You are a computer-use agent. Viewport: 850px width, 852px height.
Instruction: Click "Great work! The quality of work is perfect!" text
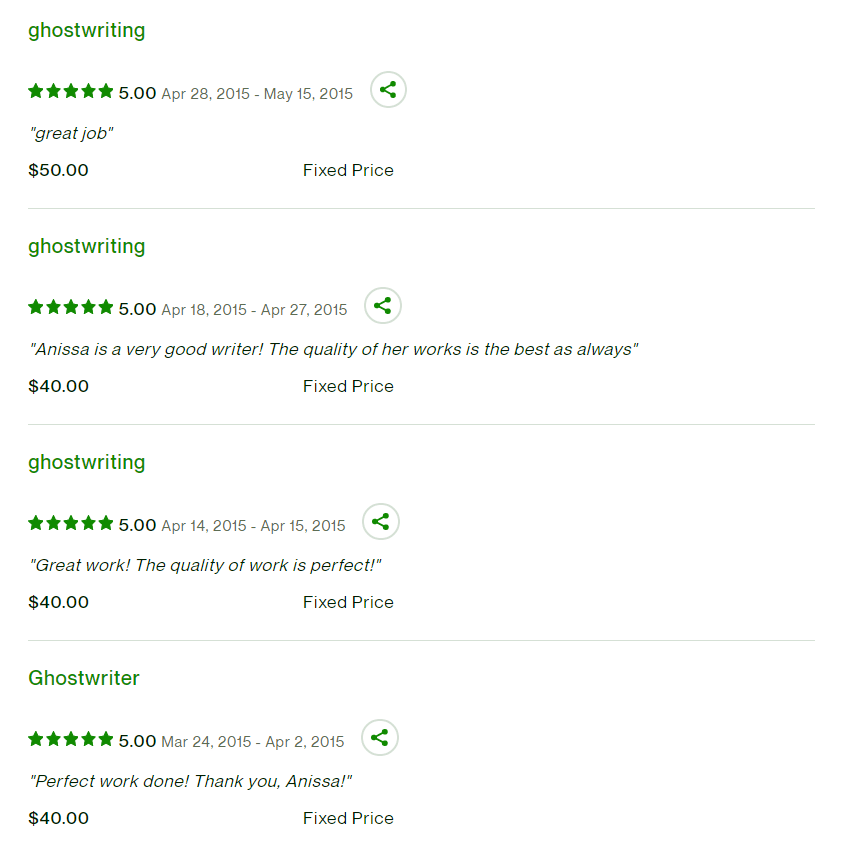tap(205, 565)
